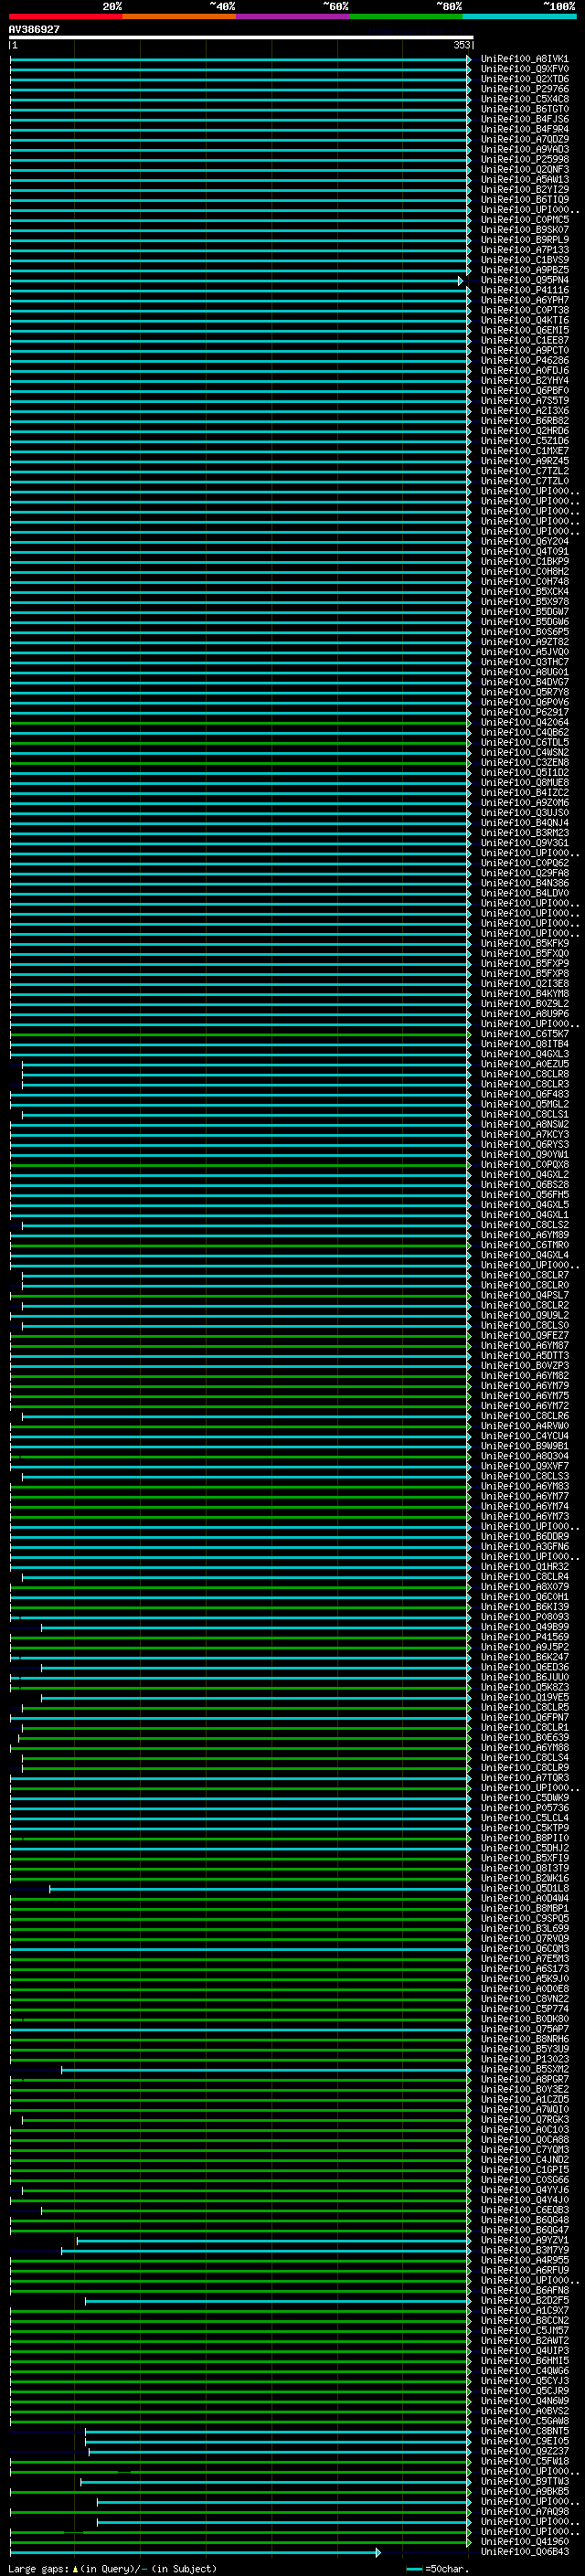This screenshot has width=585, height=2576.
Task: Select the UniRef100_P08093 hit label
Action: [x=524, y=1617]
